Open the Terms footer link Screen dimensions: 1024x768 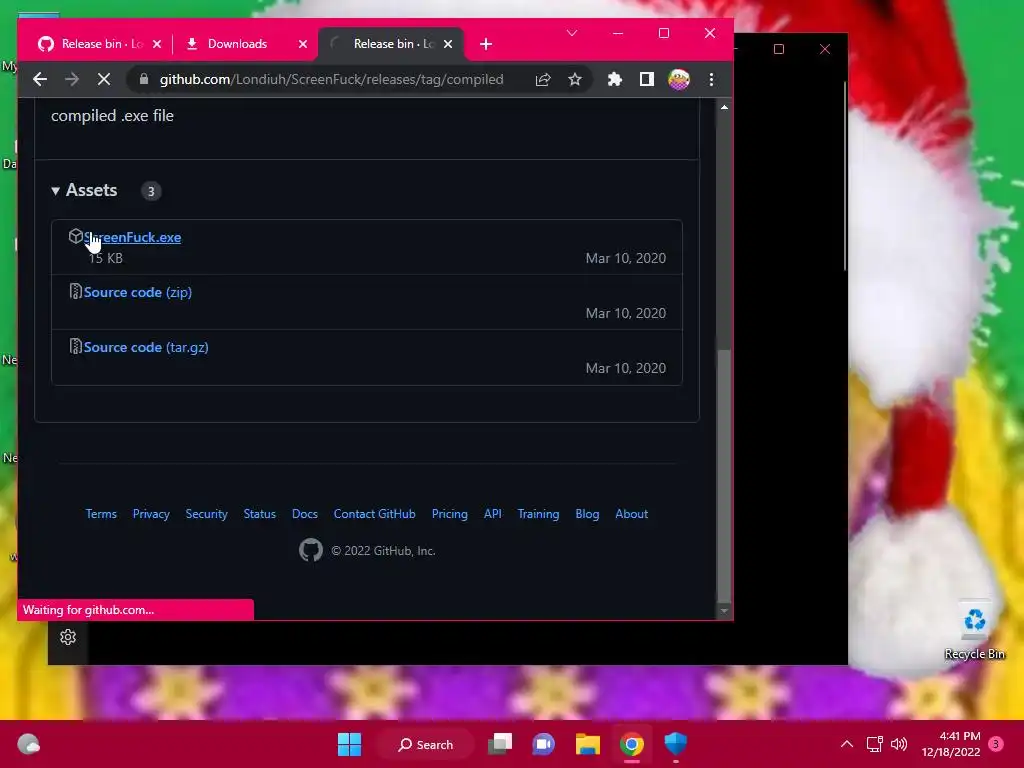(x=101, y=514)
